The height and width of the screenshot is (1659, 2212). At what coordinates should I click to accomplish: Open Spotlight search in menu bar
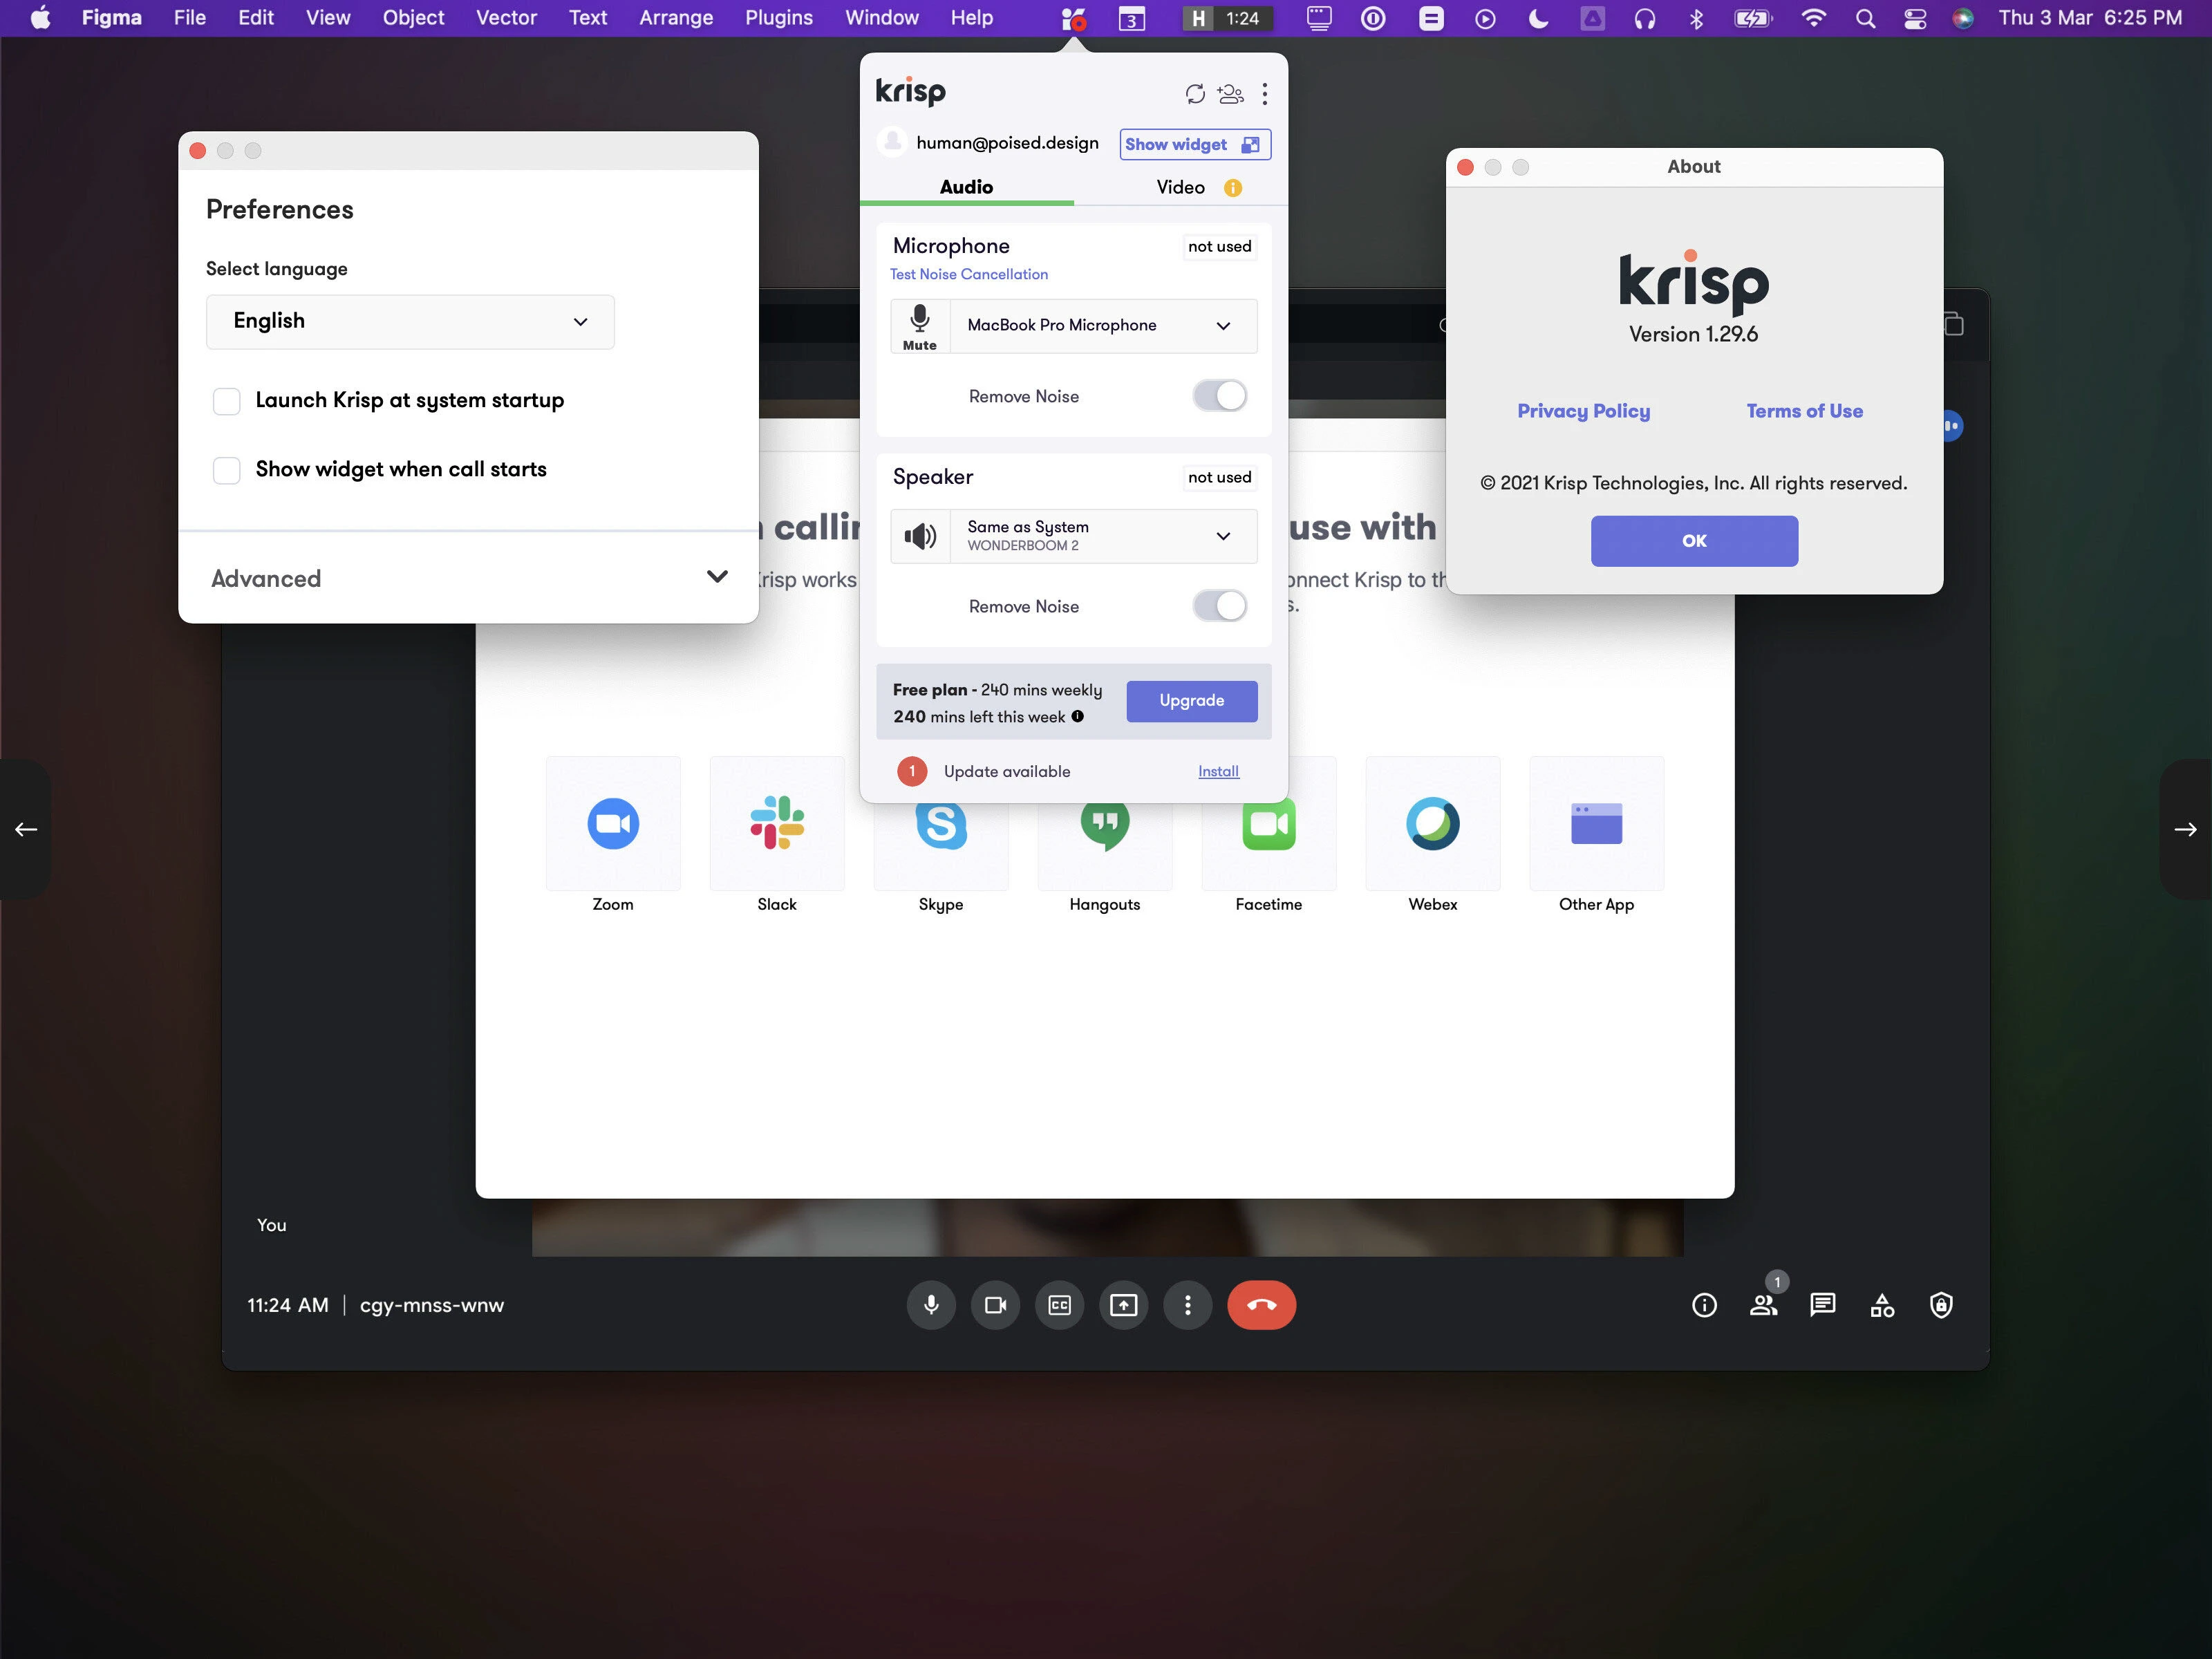click(1865, 18)
